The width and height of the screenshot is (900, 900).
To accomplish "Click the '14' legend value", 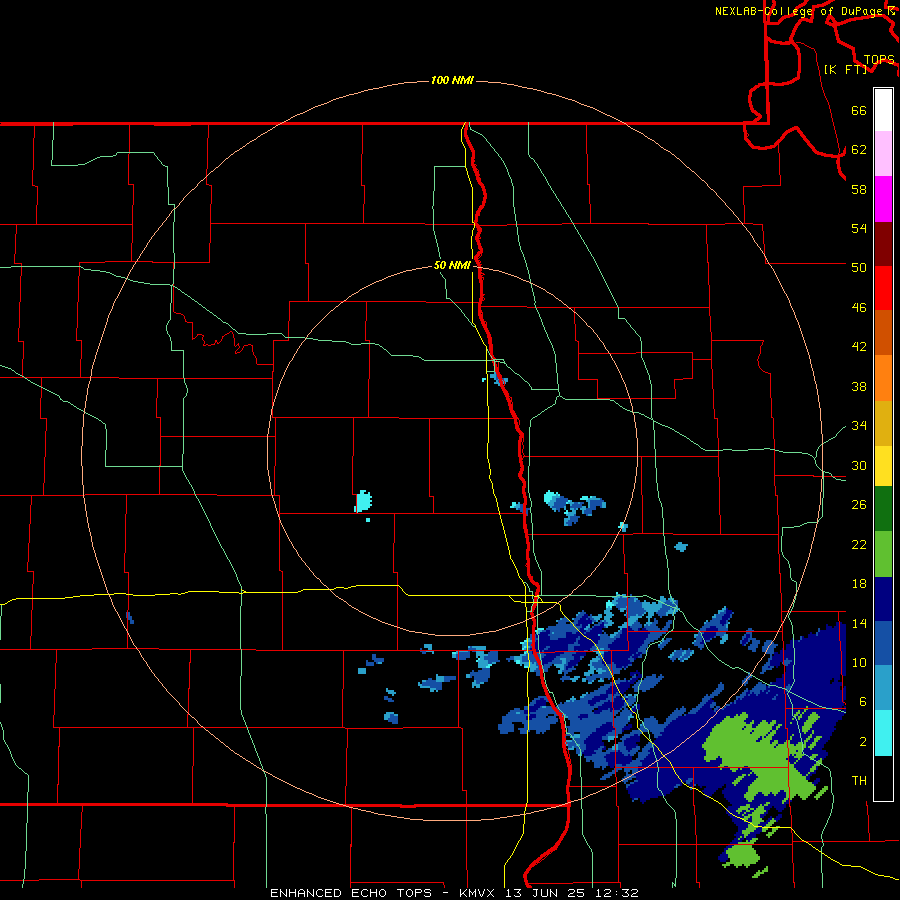I will tap(859, 623).
